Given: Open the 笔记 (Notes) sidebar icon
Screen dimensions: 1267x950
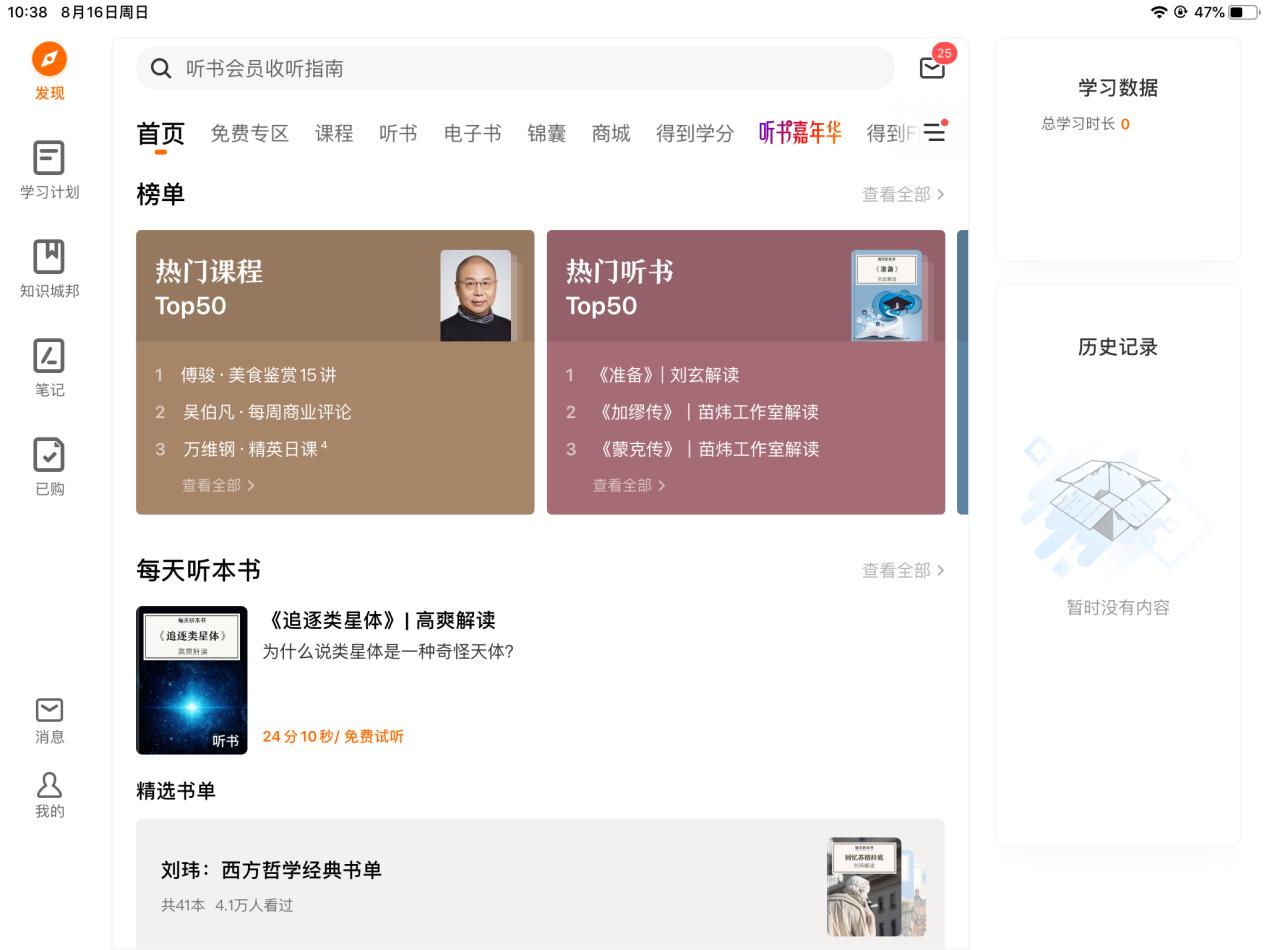Looking at the screenshot, I should (x=49, y=356).
